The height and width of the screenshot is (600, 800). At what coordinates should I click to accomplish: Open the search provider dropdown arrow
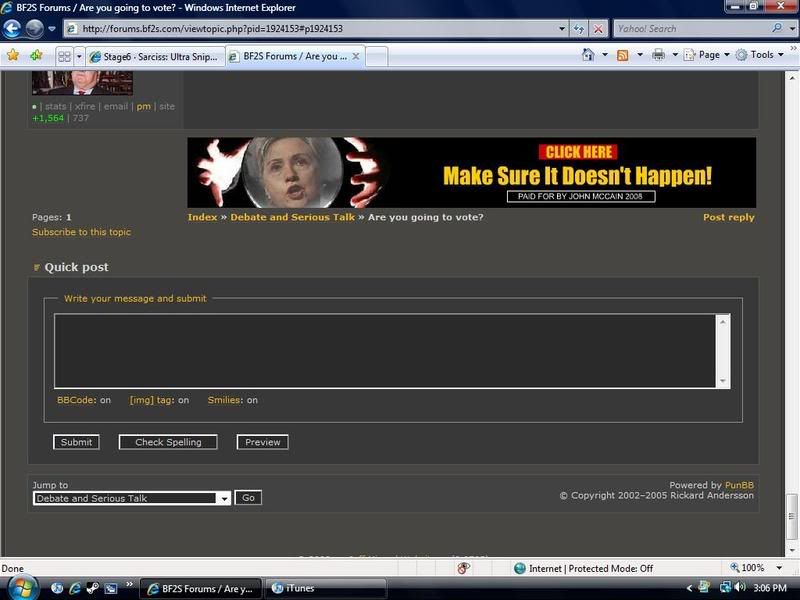click(791, 29)
